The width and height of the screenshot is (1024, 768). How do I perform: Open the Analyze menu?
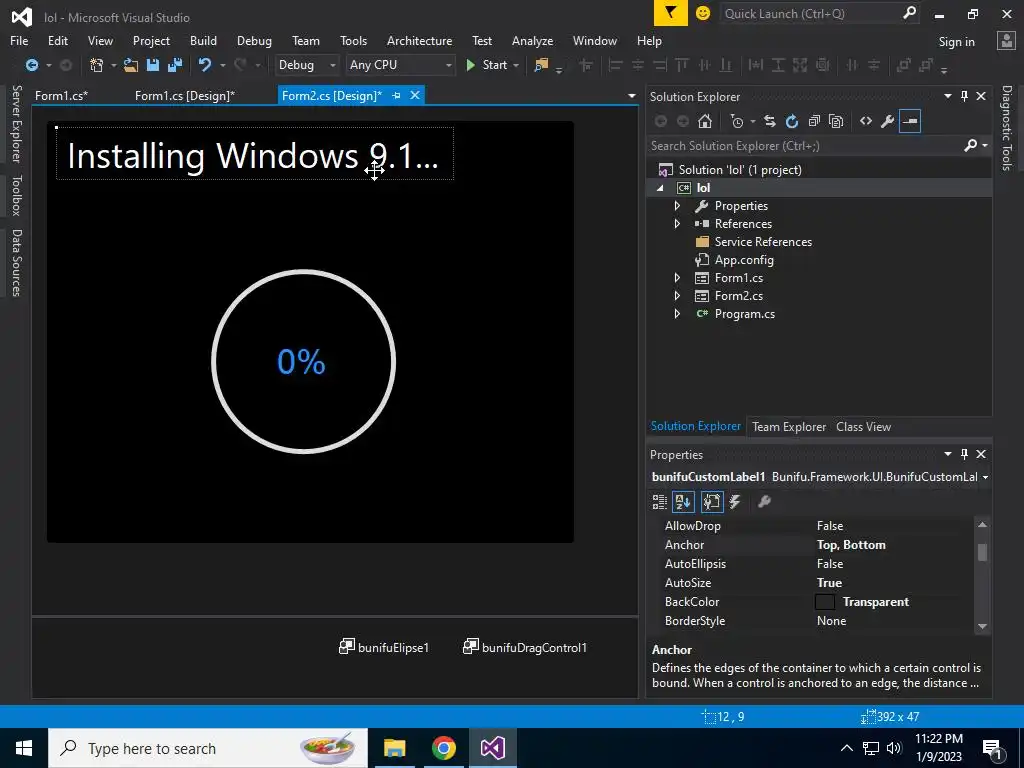click(532, 40)
